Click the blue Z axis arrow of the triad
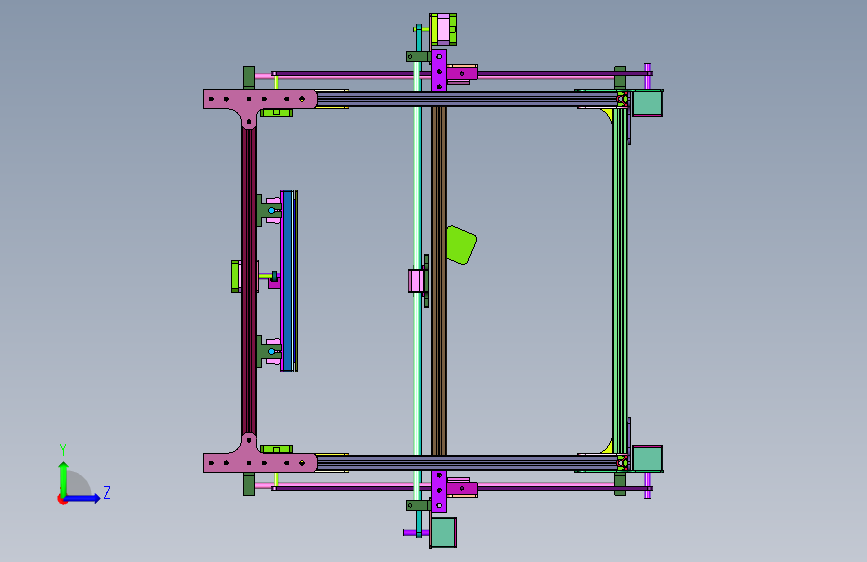 [83, 498]
